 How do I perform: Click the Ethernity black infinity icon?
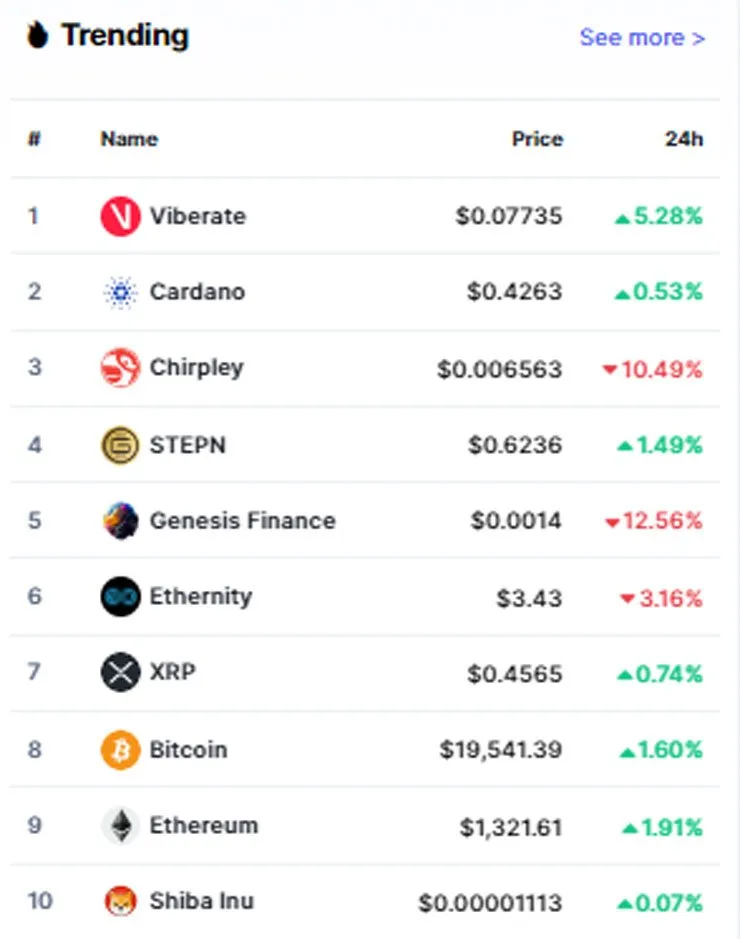120,596
